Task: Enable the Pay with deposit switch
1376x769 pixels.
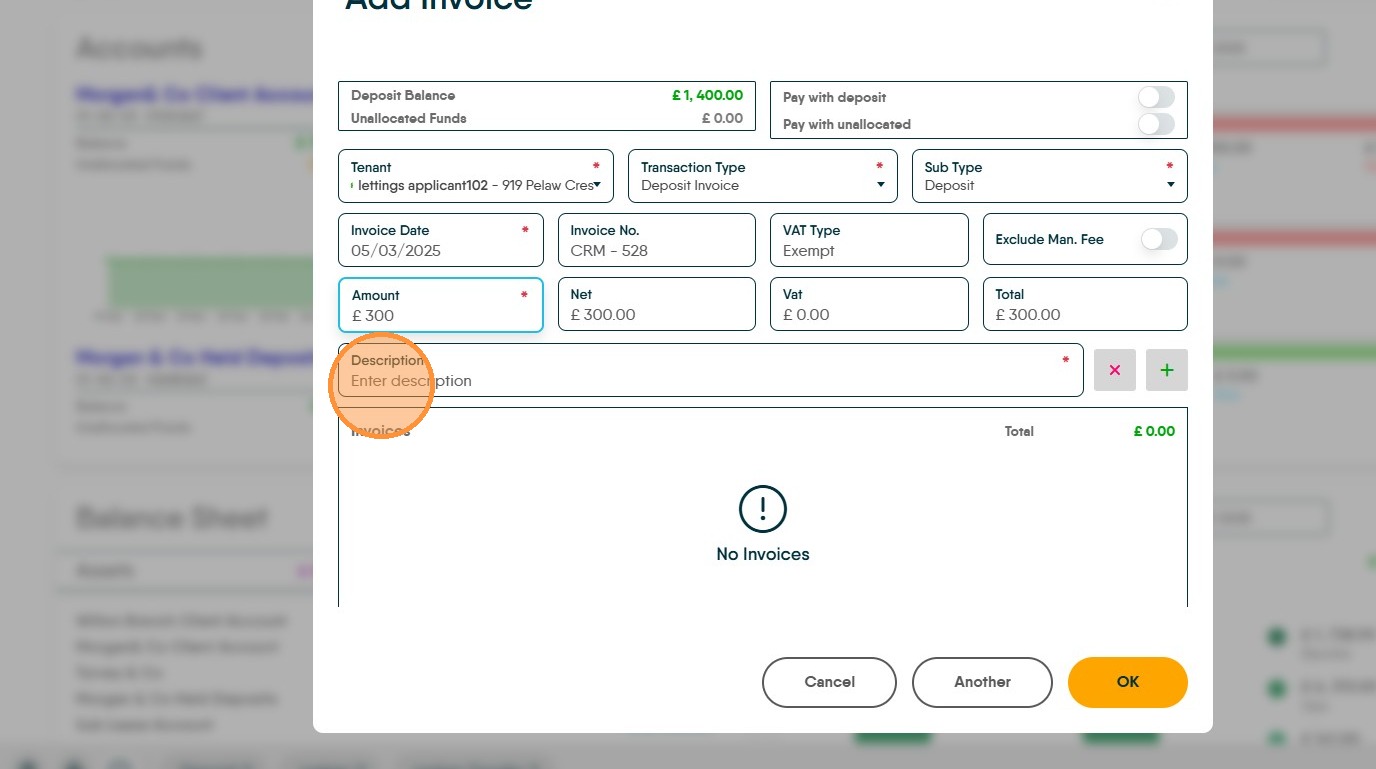Action: coord(1156,97)
